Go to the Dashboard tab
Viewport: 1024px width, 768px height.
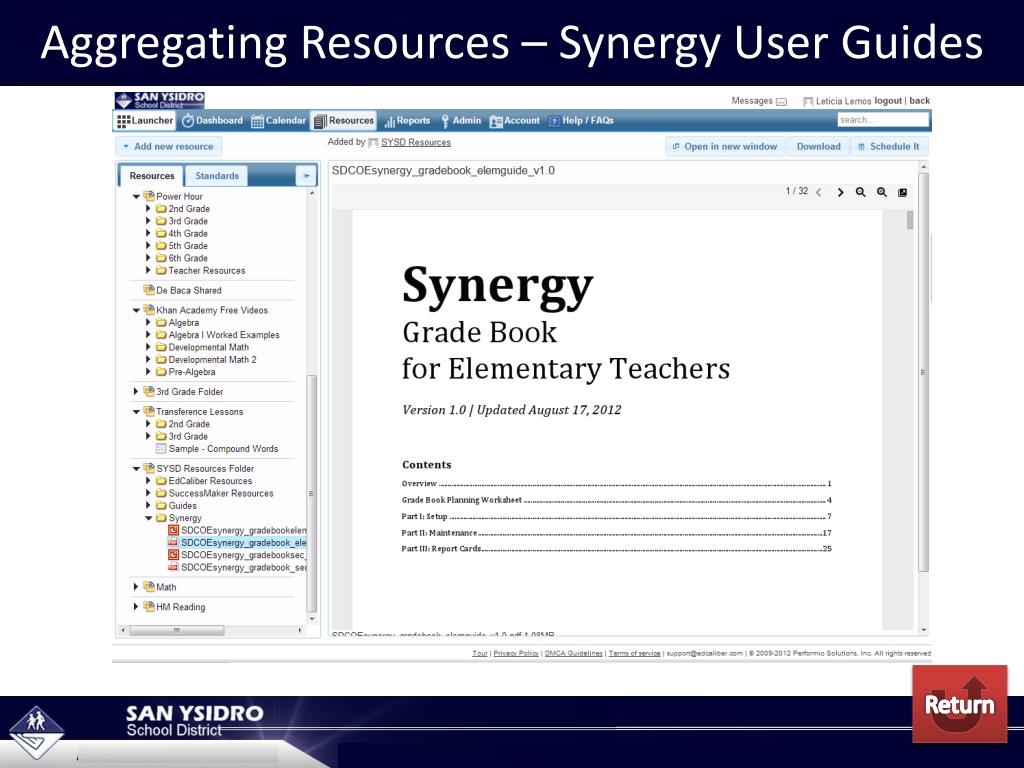tap(212, 121)
